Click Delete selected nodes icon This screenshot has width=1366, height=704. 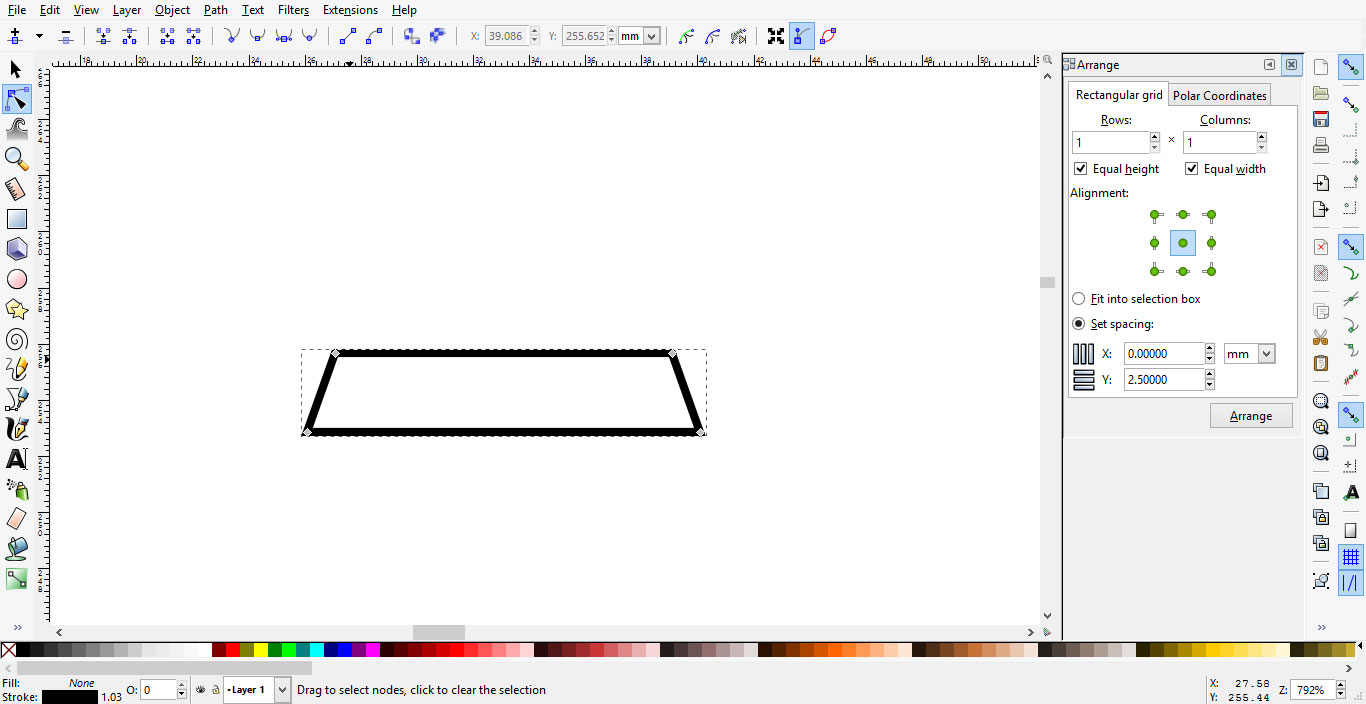pos(66,36)
